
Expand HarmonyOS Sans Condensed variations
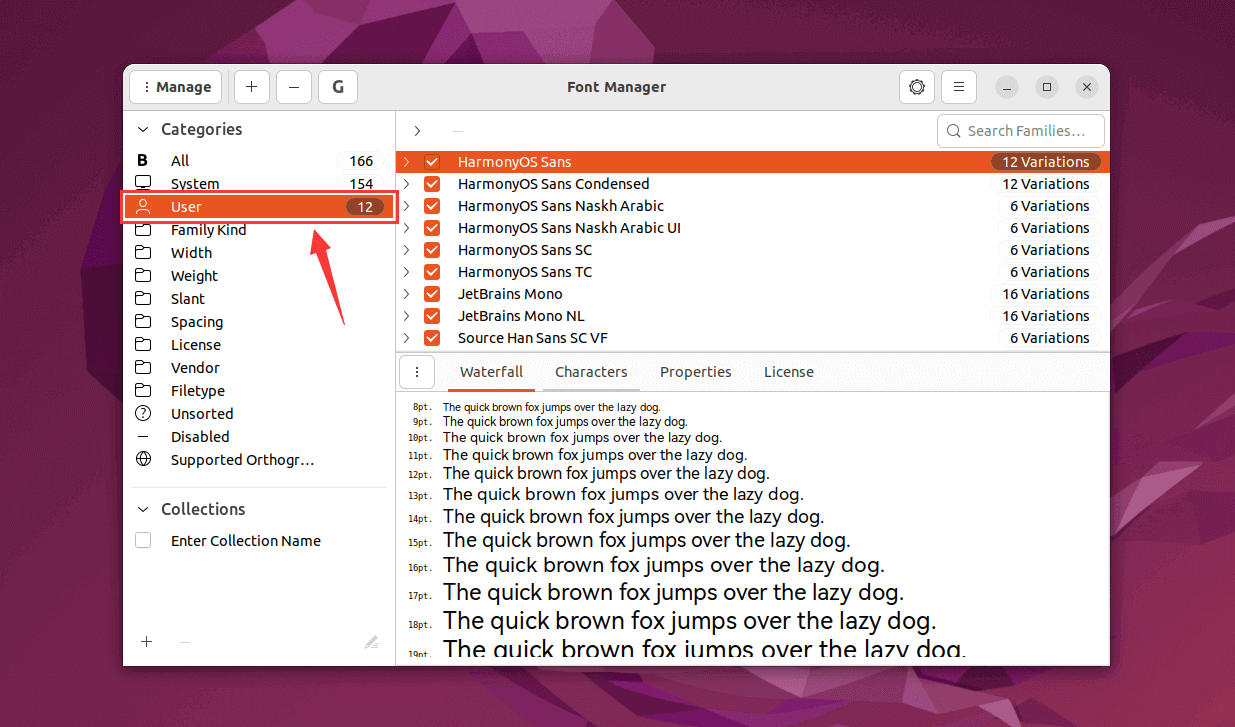coord(406,184)
